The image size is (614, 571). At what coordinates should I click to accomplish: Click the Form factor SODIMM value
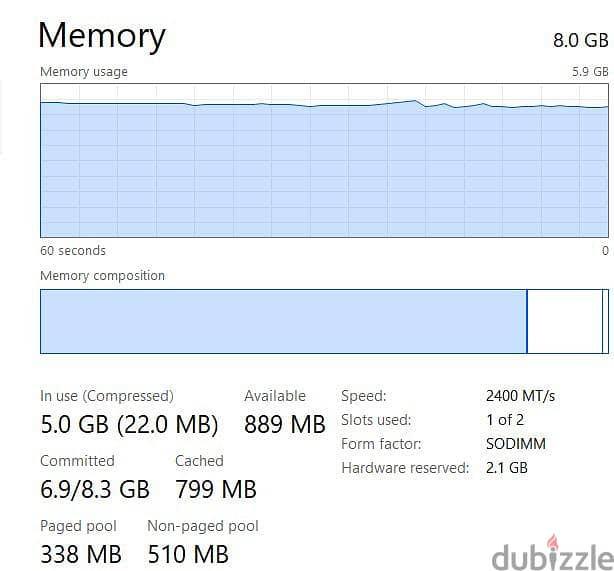pyautogui.click(x=516, y=444)
